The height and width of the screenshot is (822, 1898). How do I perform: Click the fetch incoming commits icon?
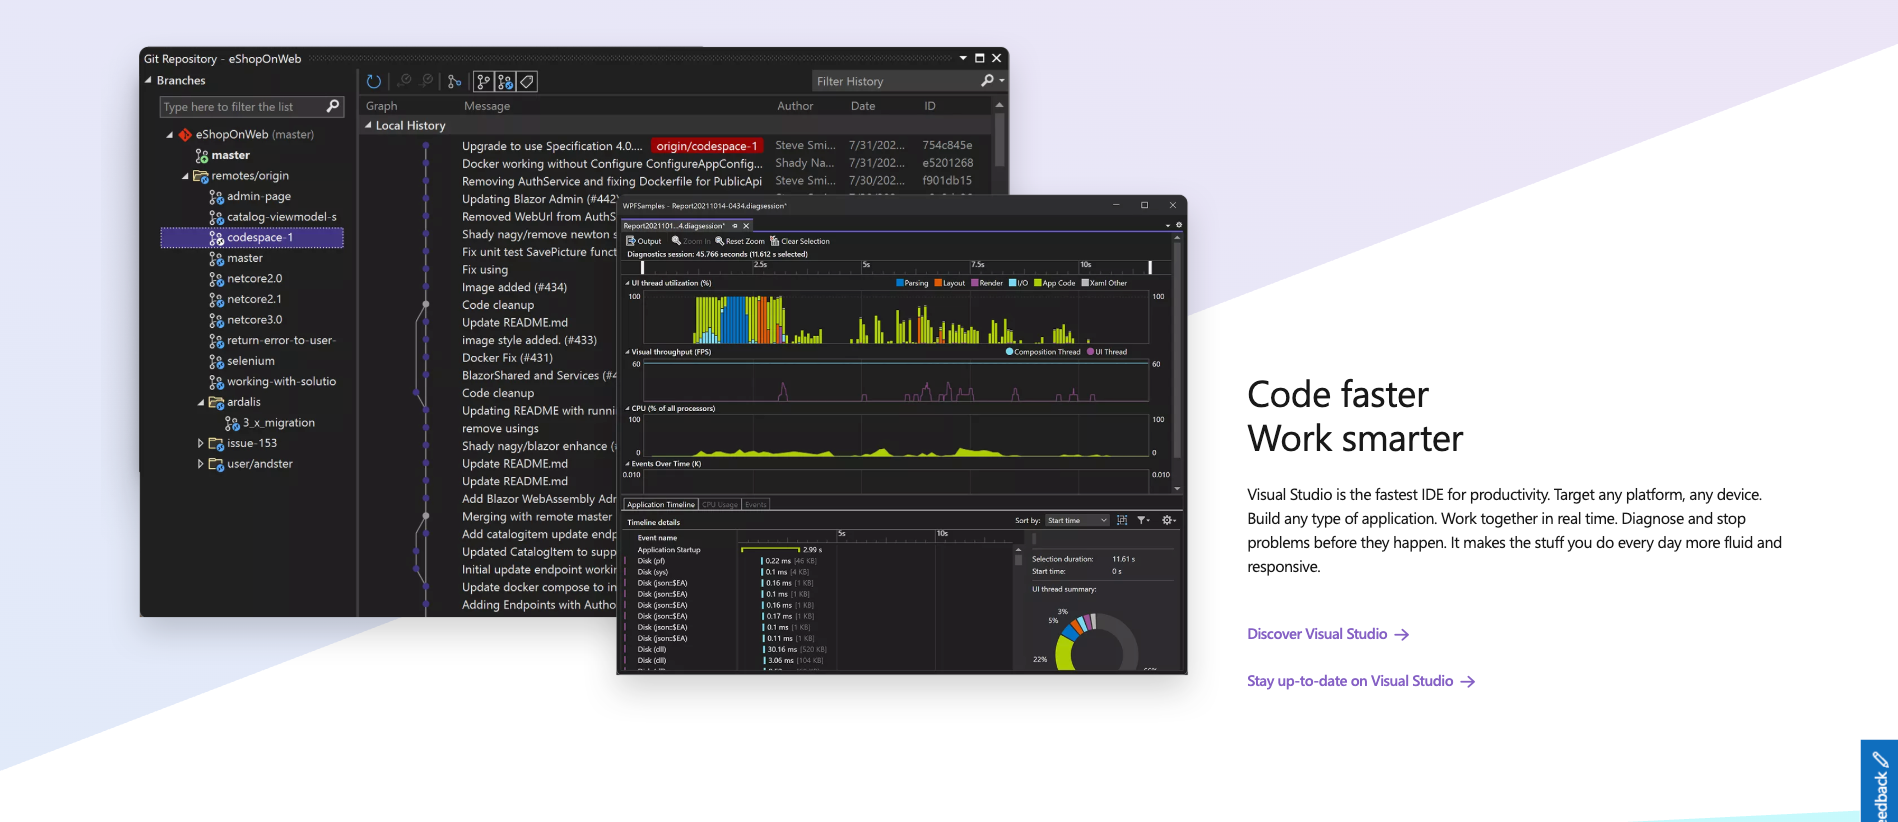pyautogui.click(x=405, y=81)
